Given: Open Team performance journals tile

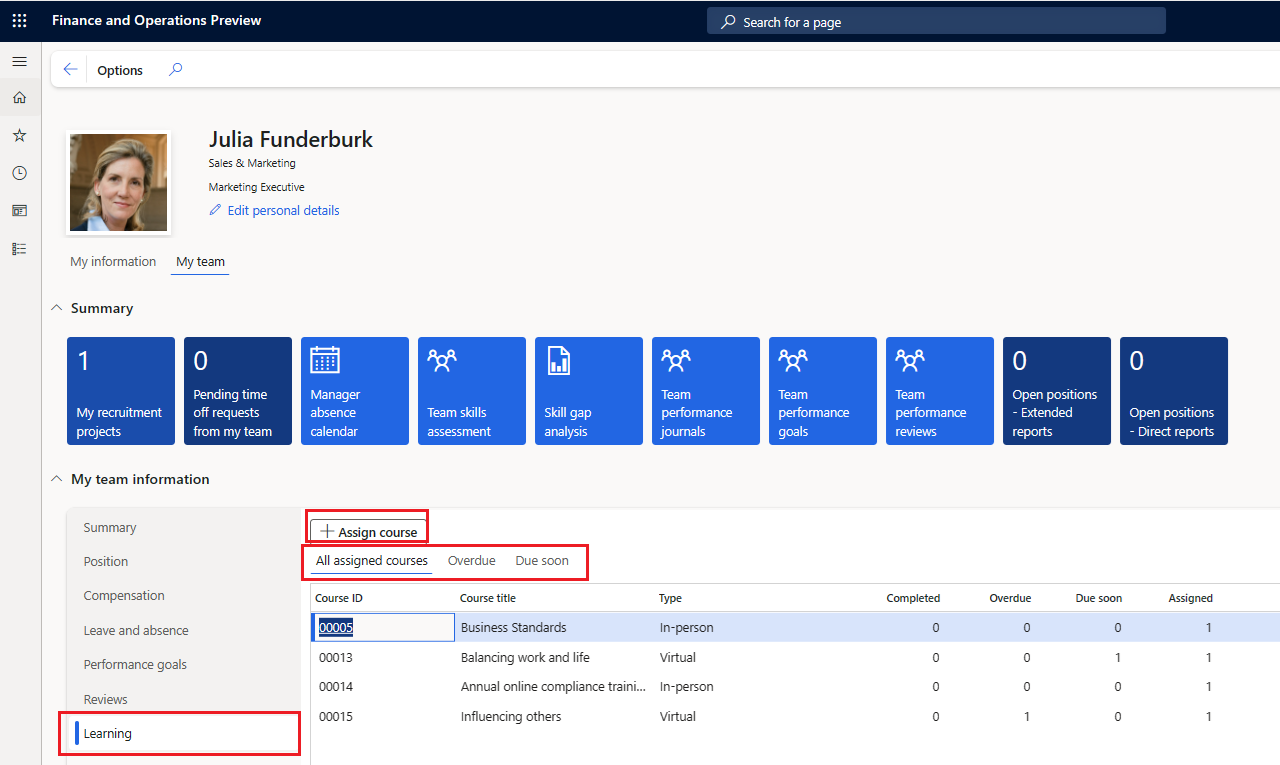Looking at the screenshot, I should [706, 391].
